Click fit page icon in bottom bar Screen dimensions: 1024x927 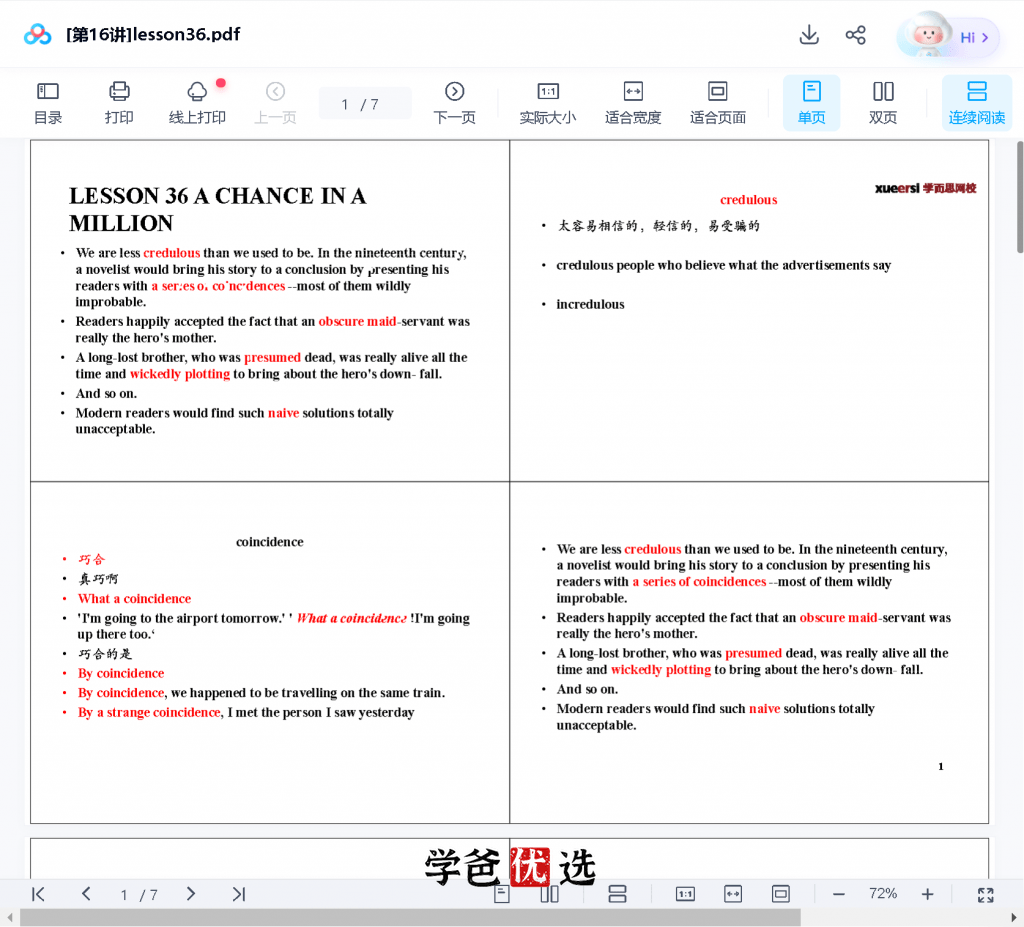[x=780, y=894]
